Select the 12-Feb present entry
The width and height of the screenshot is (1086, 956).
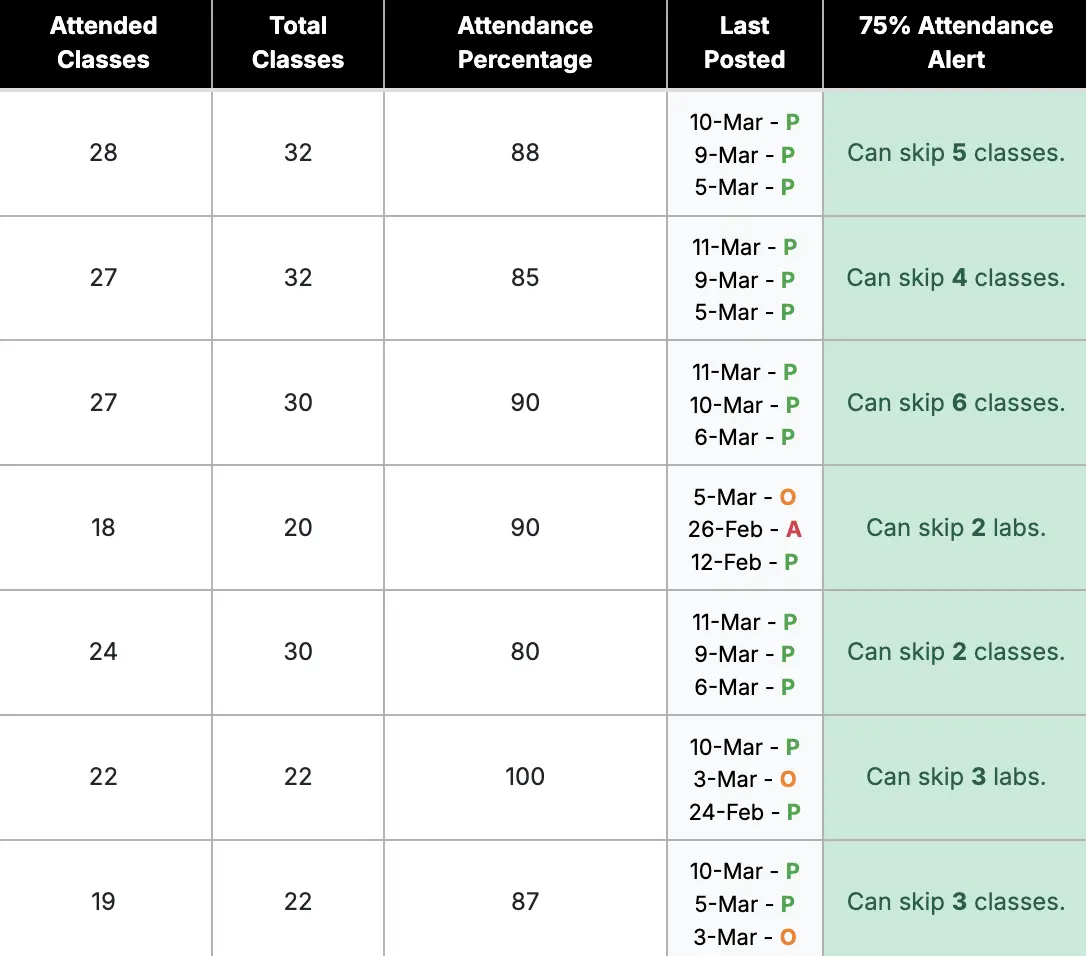745,562
